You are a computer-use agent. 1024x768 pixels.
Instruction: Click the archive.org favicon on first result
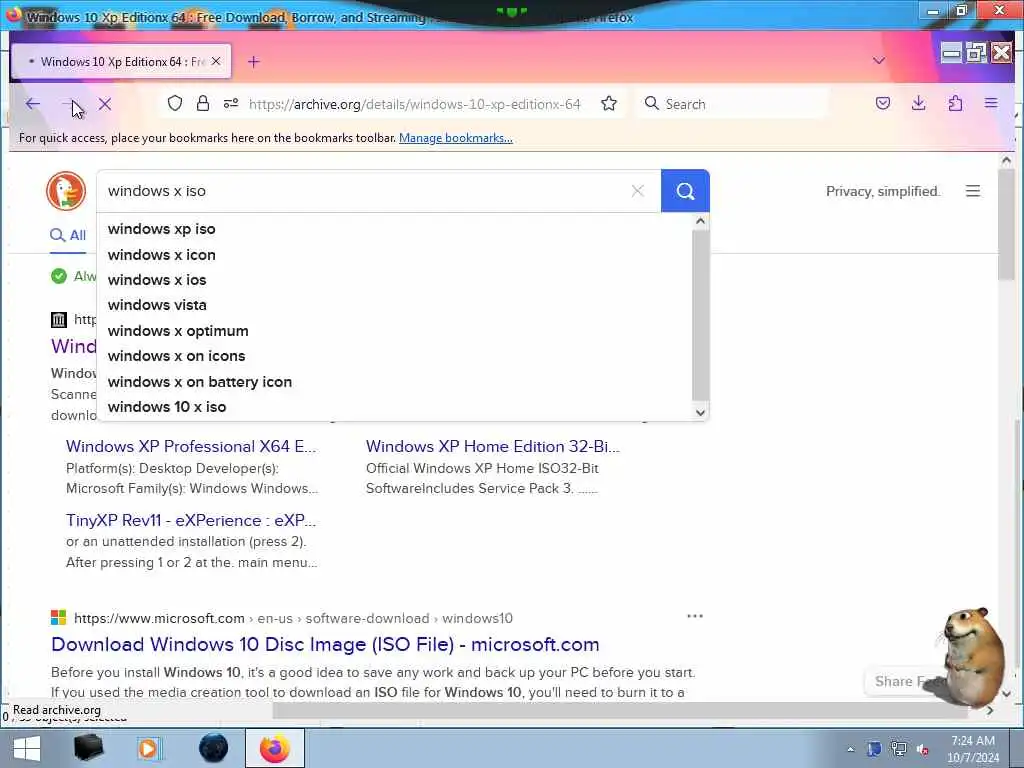[x=59, y=319]
